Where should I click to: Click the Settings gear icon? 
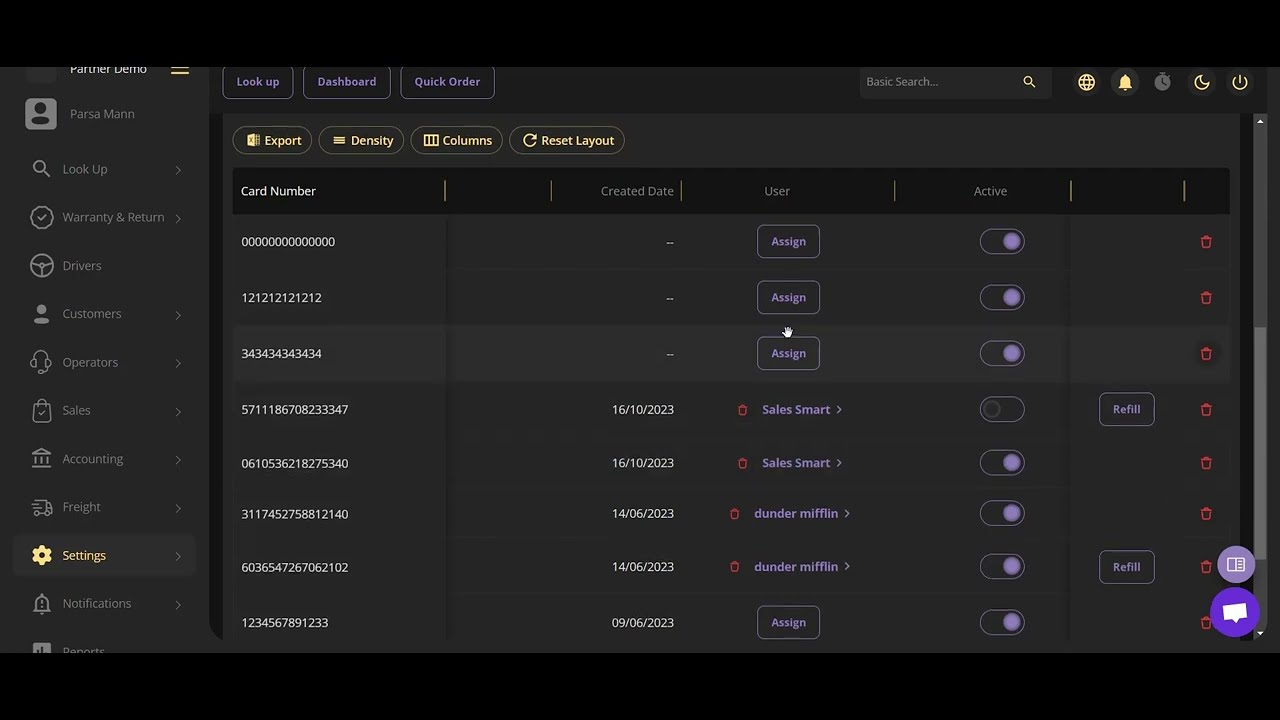(41, 556)
